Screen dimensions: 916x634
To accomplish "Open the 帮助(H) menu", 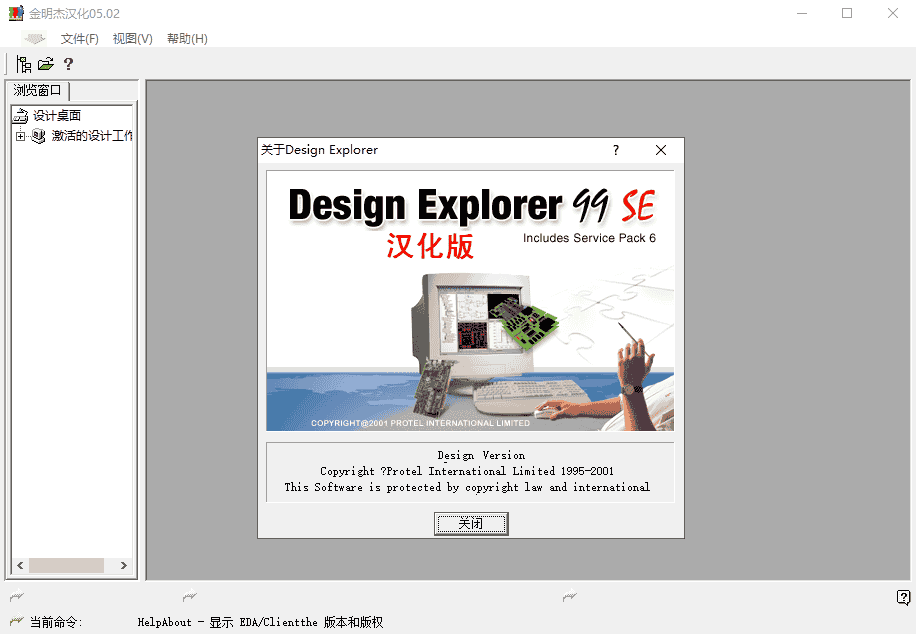I will coord(187,39).
